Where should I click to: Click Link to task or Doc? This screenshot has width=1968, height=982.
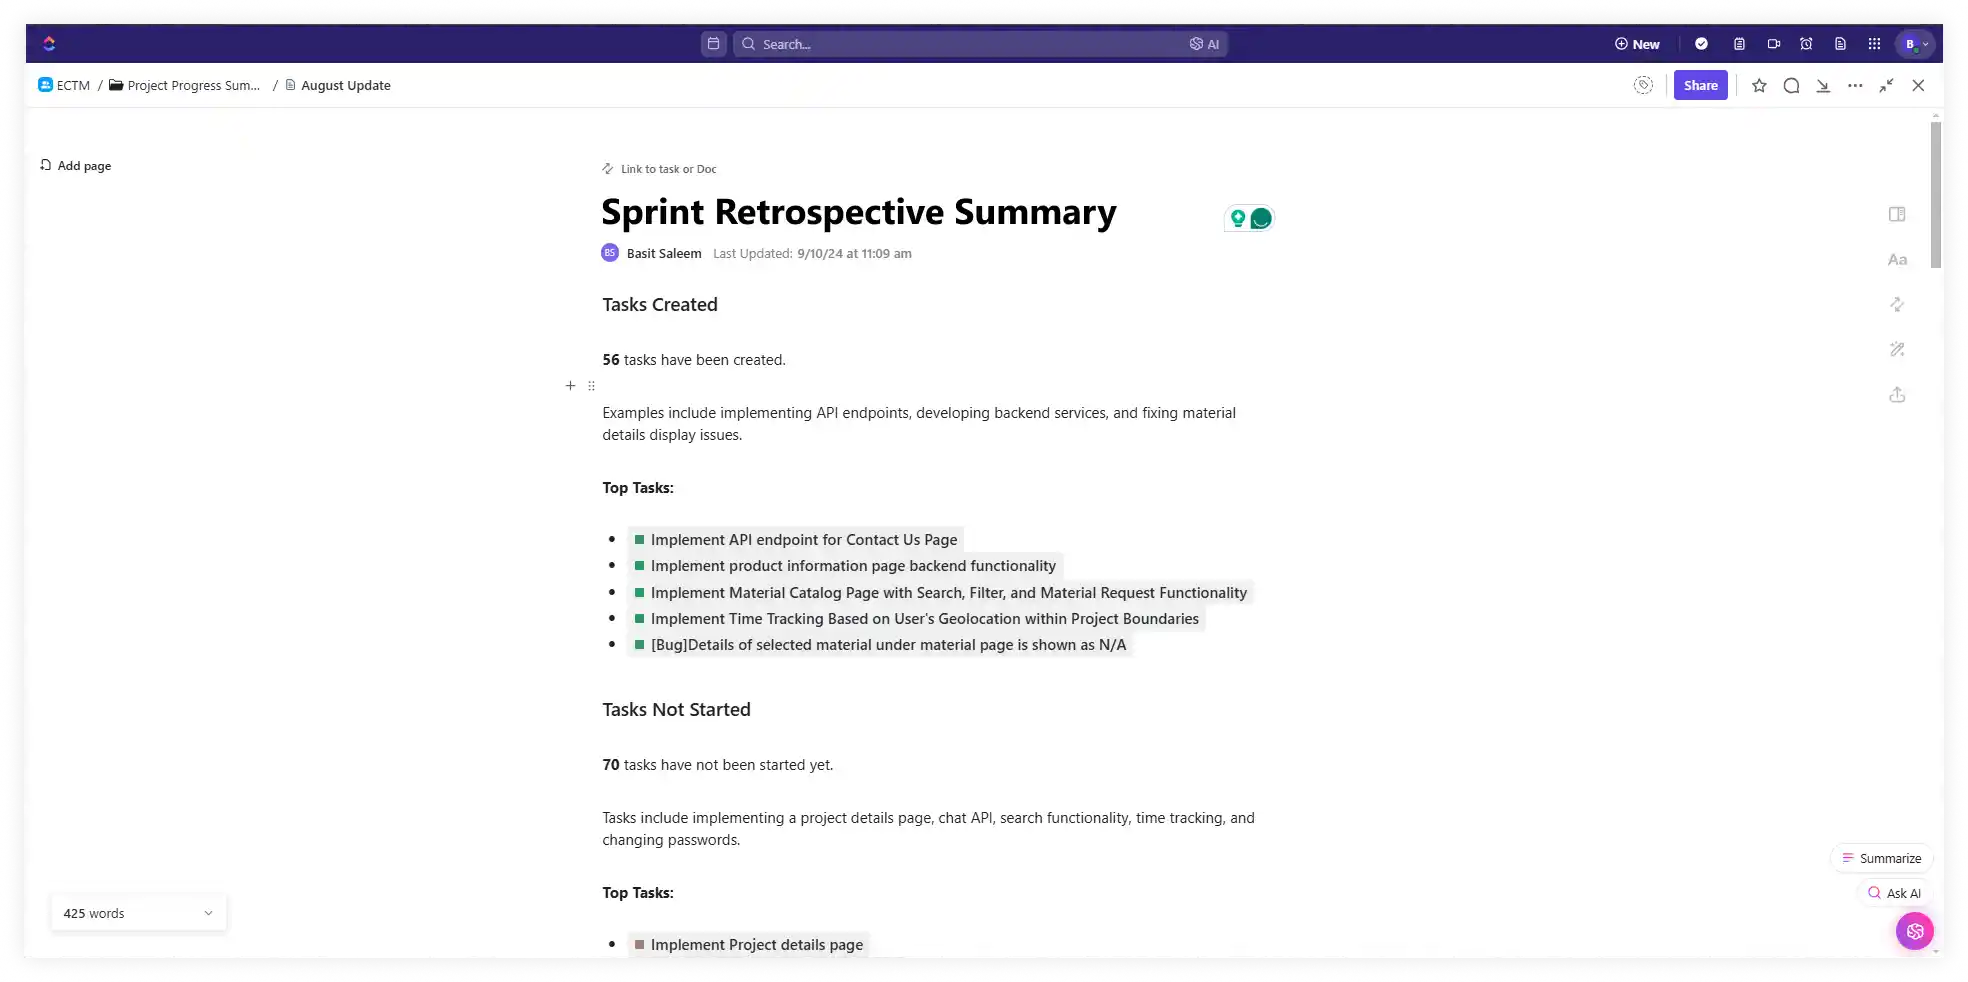coord(659,169)
